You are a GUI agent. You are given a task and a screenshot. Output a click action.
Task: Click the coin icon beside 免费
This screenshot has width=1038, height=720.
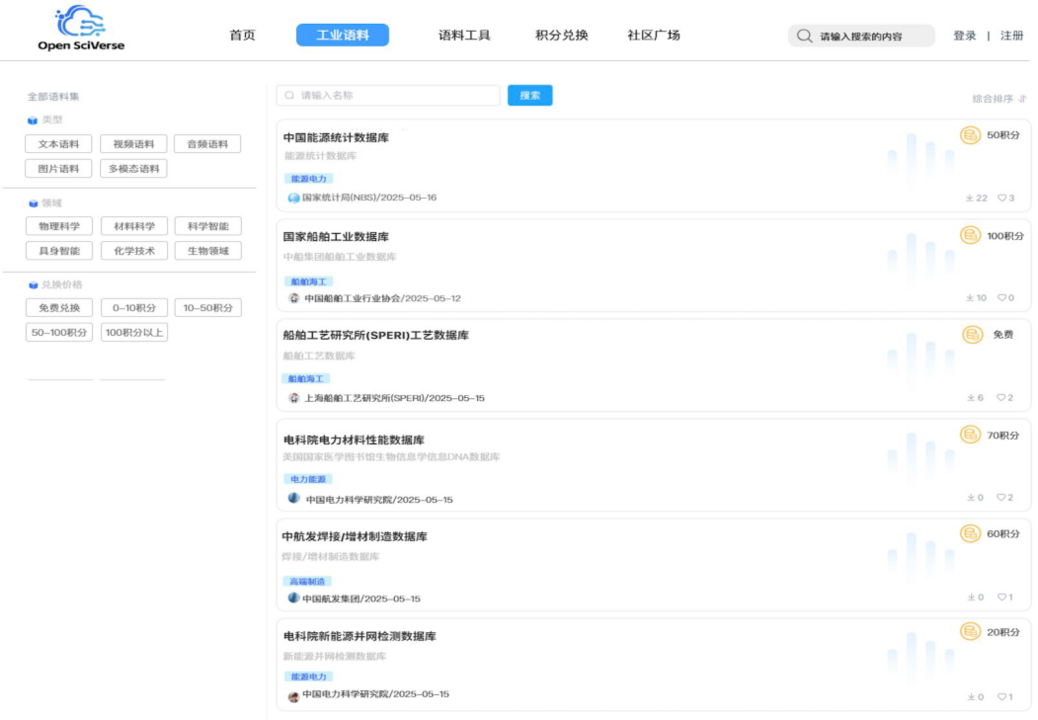tap(972, 335)
